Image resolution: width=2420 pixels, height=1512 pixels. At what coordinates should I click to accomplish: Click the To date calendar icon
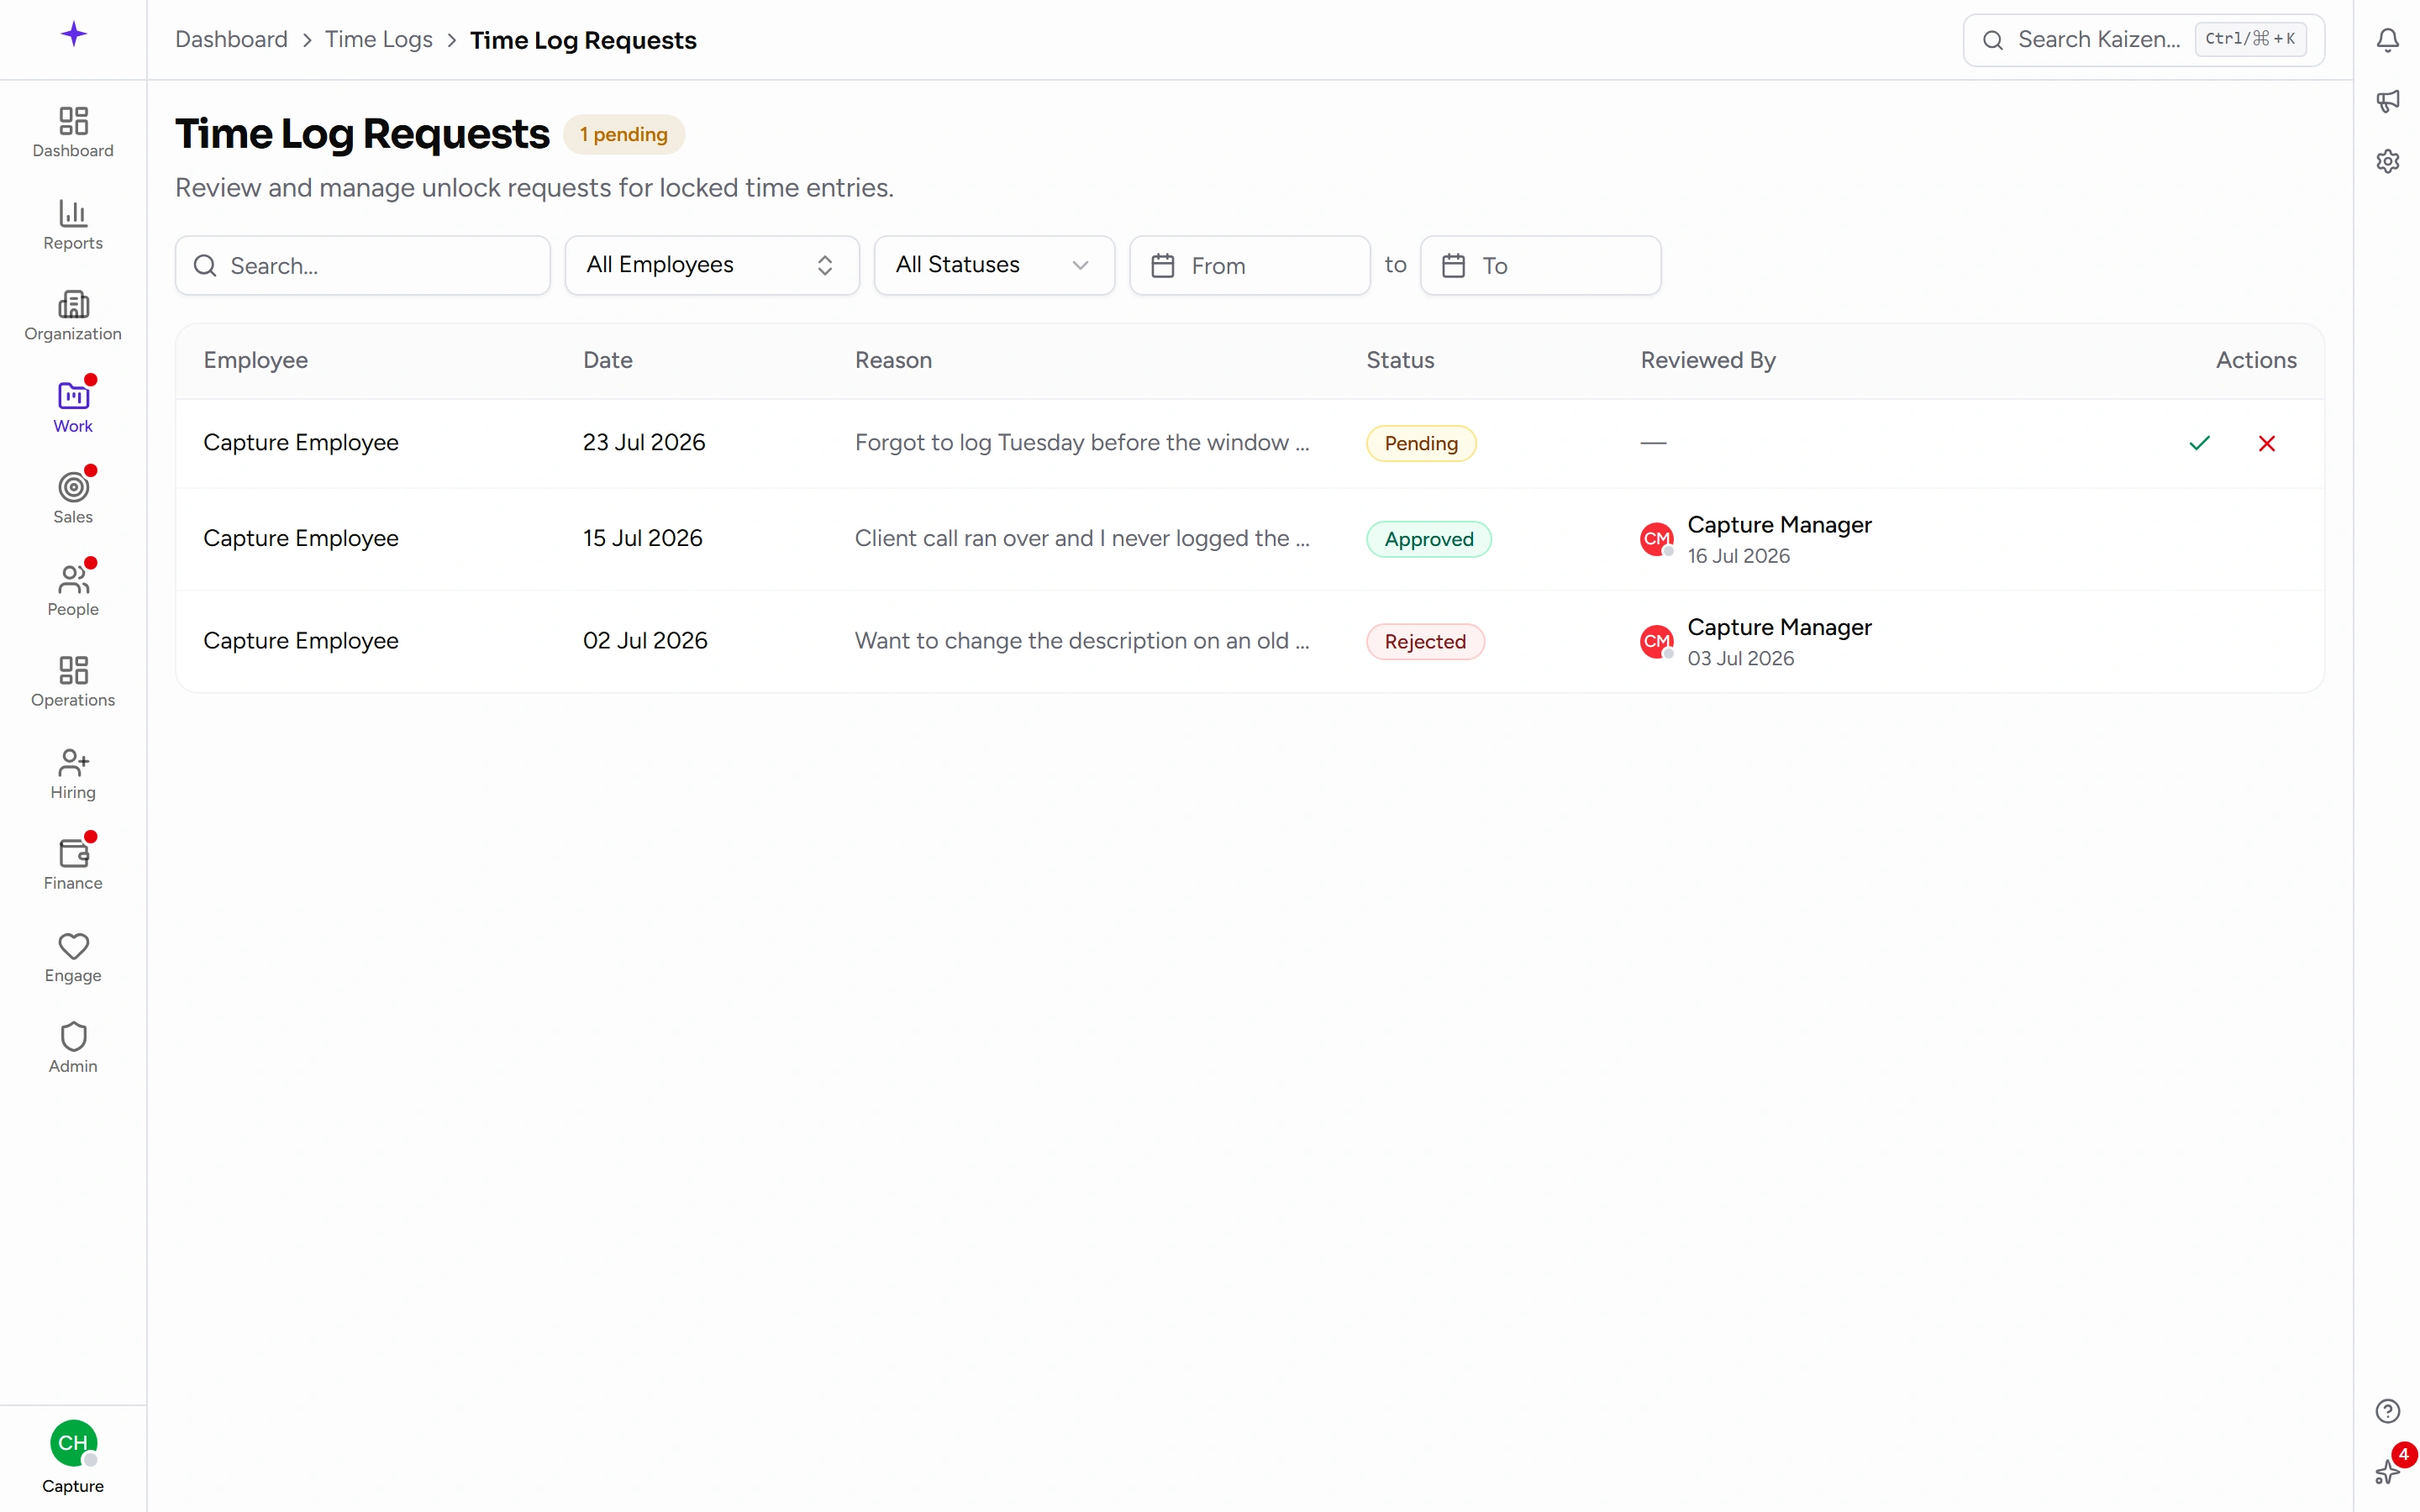1453,266
